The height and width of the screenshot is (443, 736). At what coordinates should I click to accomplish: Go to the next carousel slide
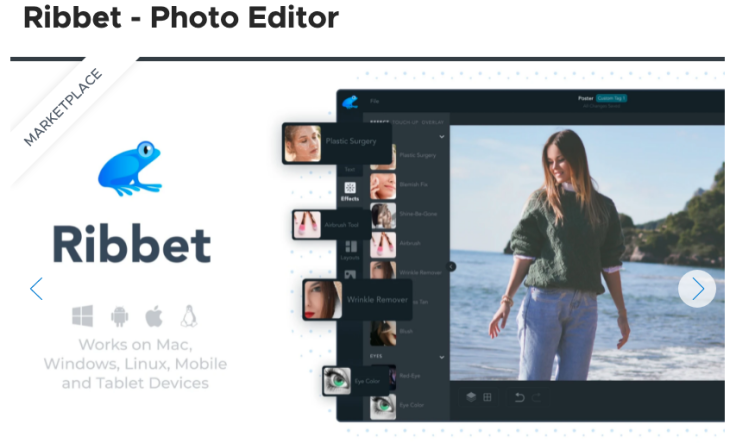pyautogui.click(x=697, y=289)
